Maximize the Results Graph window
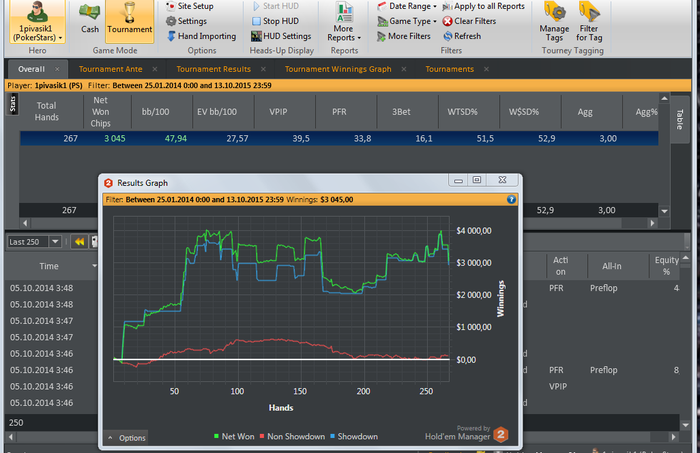Image resolution: width=700 pixels, height=453 pixels. pyautogui.click(x=477, y=180)
